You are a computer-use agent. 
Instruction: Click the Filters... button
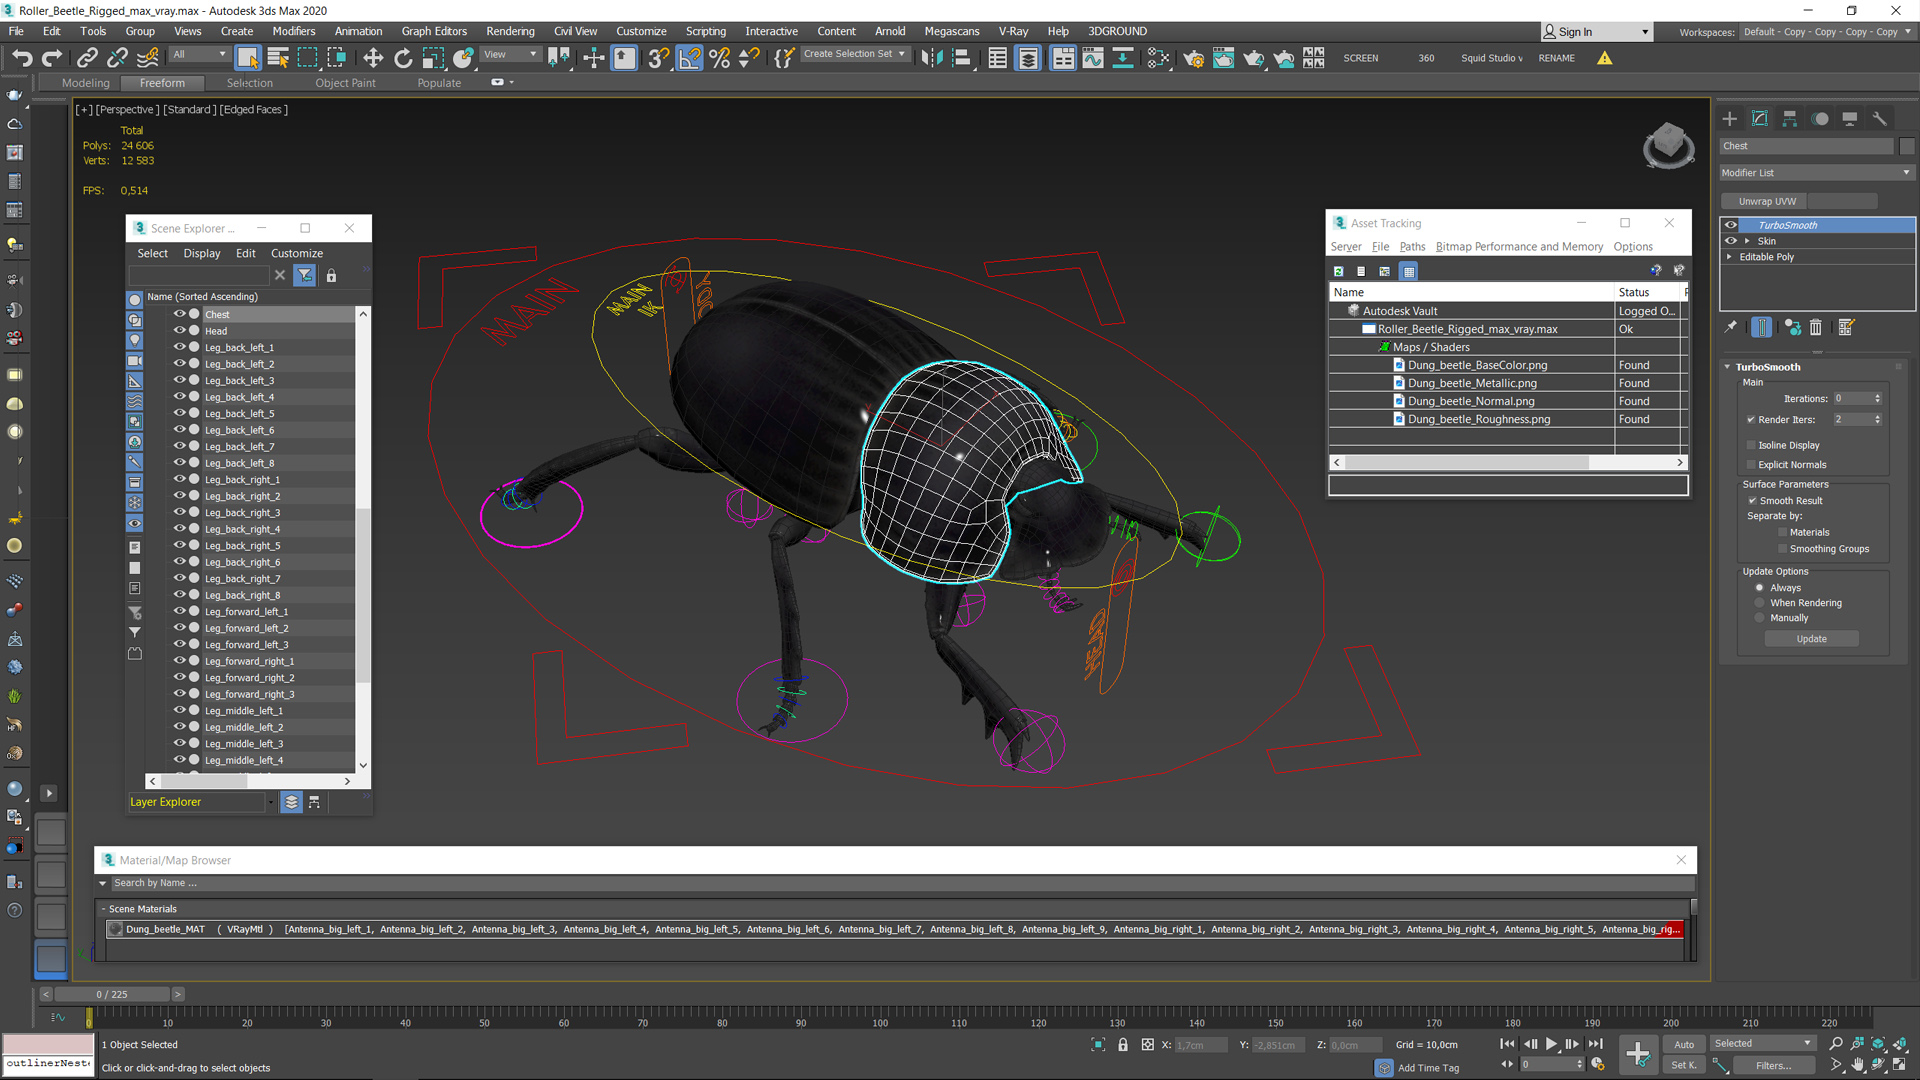coord(1773,1065)
